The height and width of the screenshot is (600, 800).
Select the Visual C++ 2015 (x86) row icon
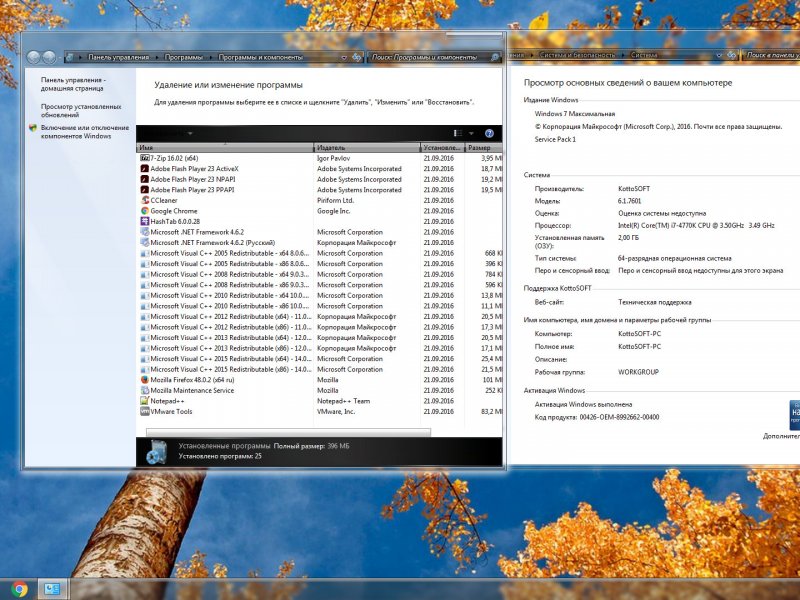145,369
